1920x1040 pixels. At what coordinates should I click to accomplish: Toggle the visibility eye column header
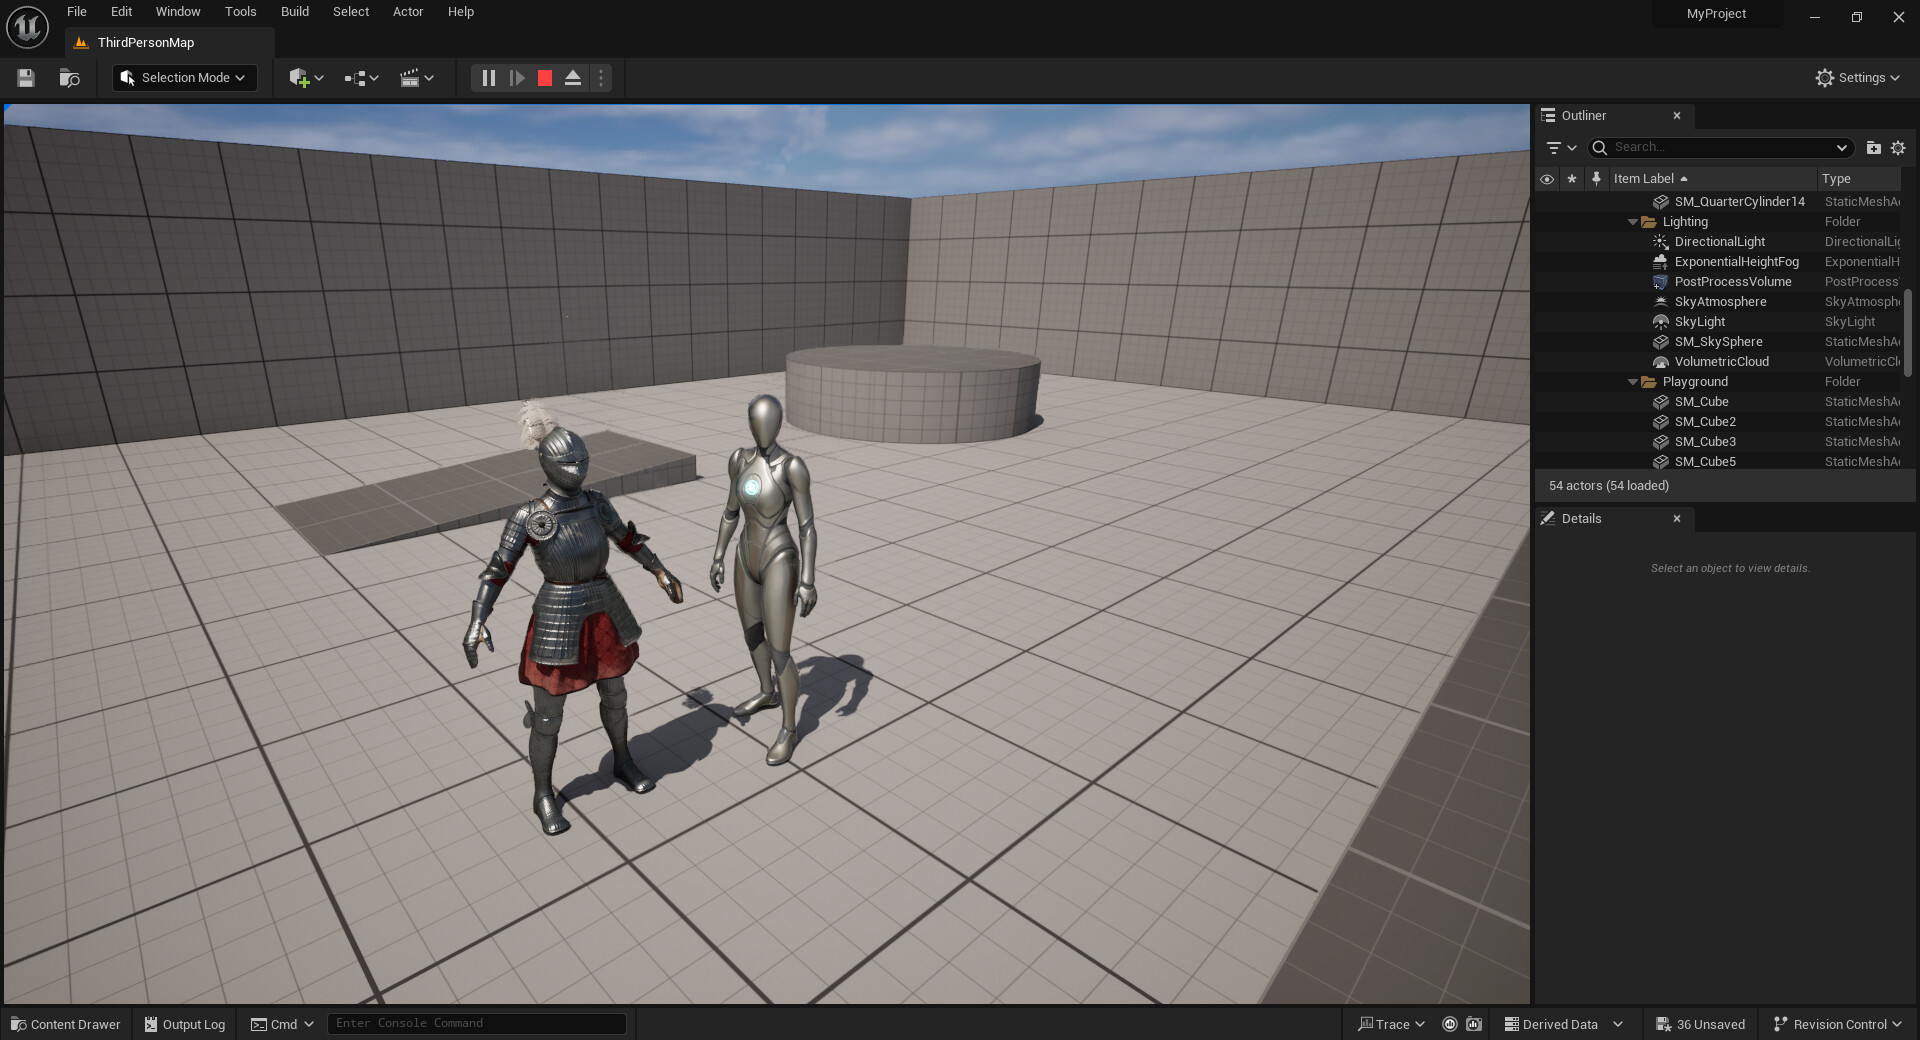[x=1547, y=179]
